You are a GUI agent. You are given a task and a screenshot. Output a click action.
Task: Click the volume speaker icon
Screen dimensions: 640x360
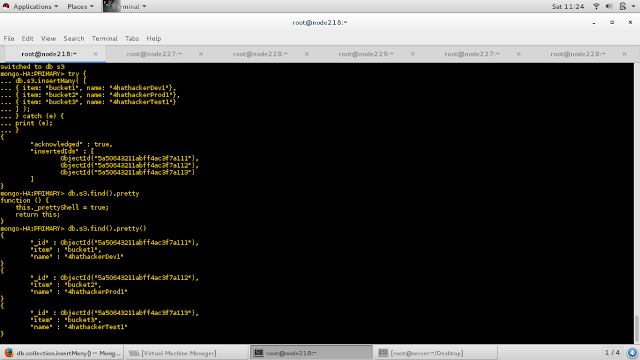pos(609,7)
